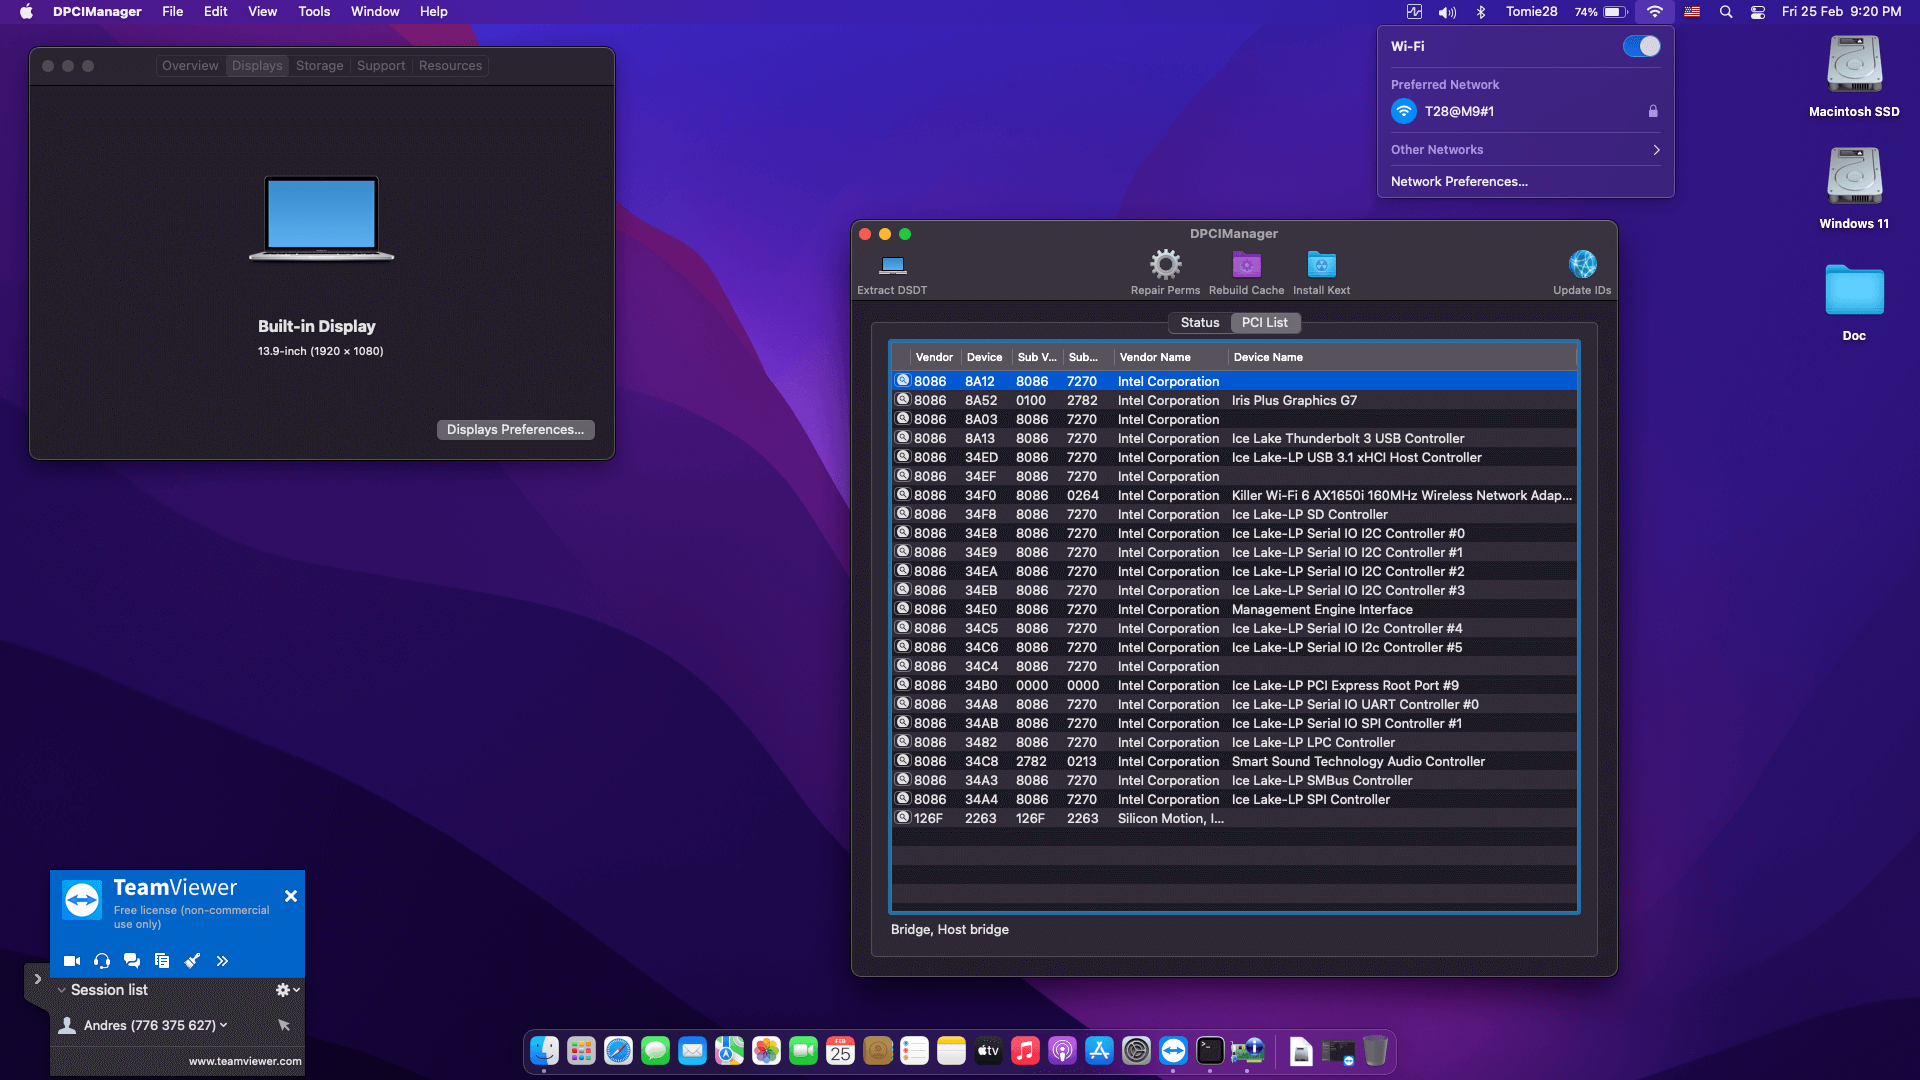Click the lookup icon on Silicon Motion row
1920x1080 pixels.
[902, 817]
